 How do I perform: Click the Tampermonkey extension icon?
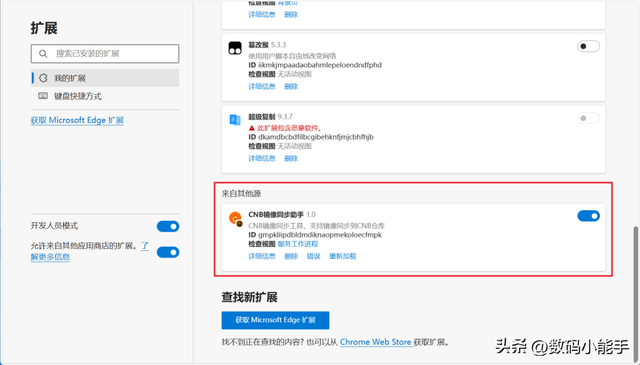tap(235, 48)
